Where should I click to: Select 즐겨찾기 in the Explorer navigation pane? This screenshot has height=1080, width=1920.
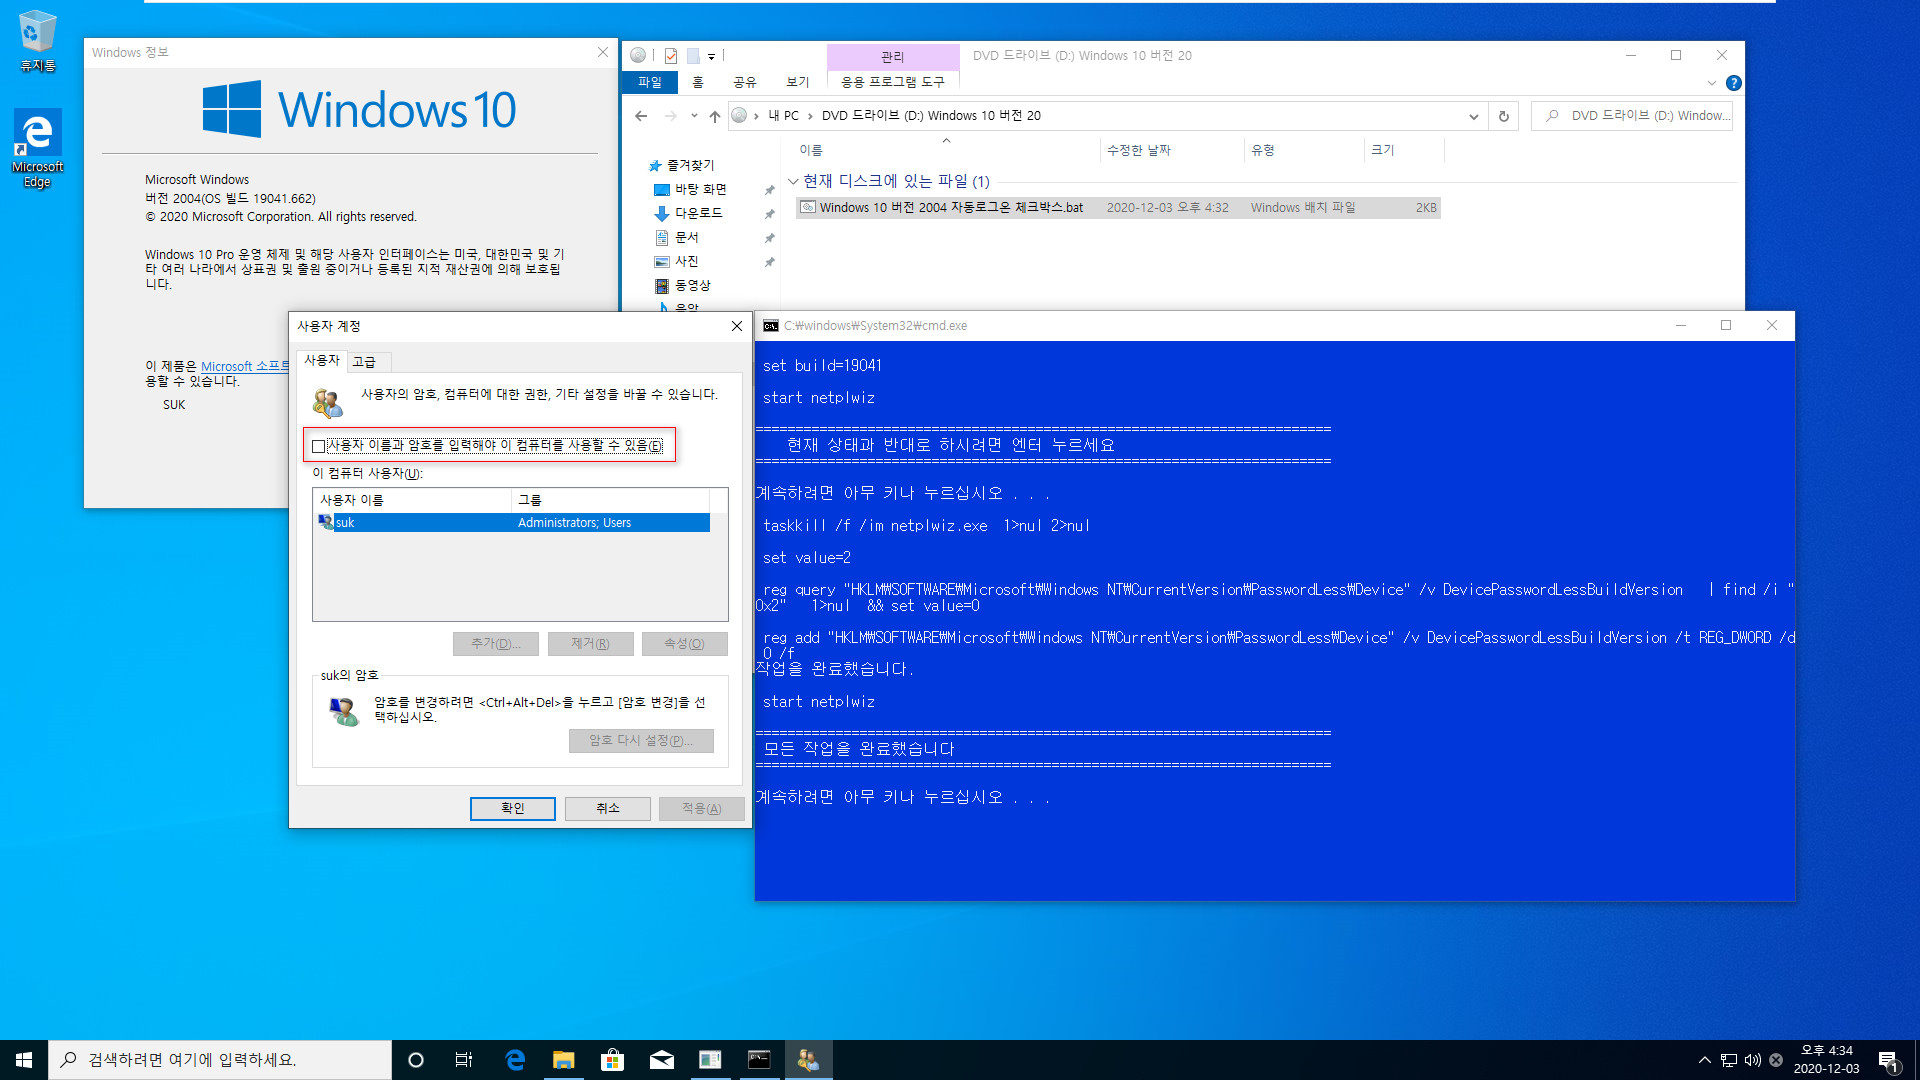click(x=690, y=166)
